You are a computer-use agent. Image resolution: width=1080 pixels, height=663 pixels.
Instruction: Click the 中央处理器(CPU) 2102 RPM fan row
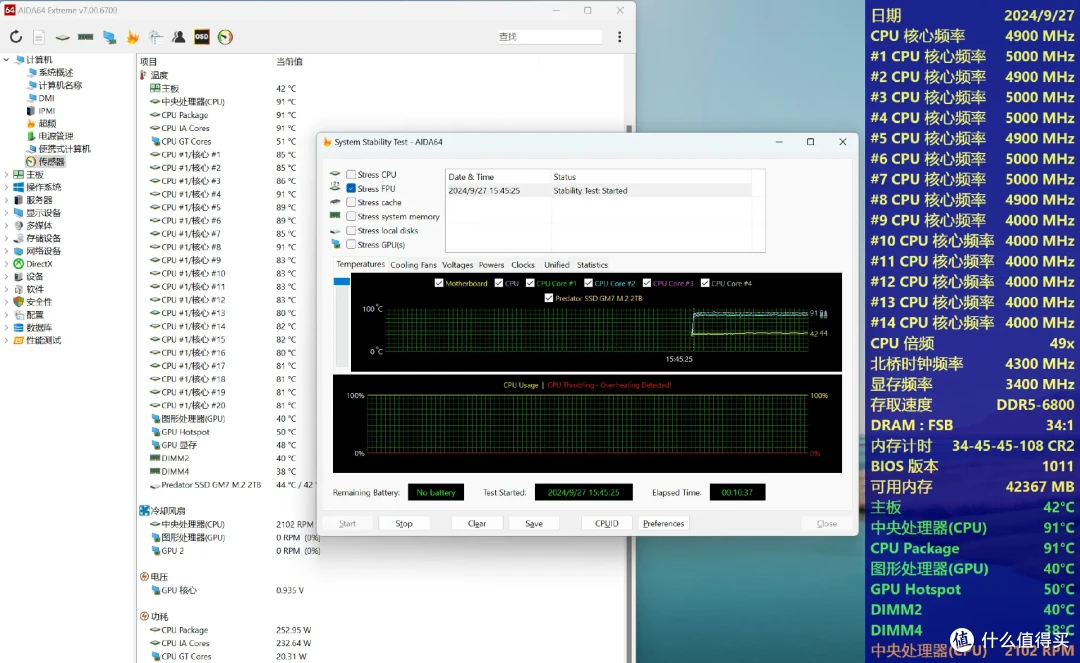click(231, 525)
